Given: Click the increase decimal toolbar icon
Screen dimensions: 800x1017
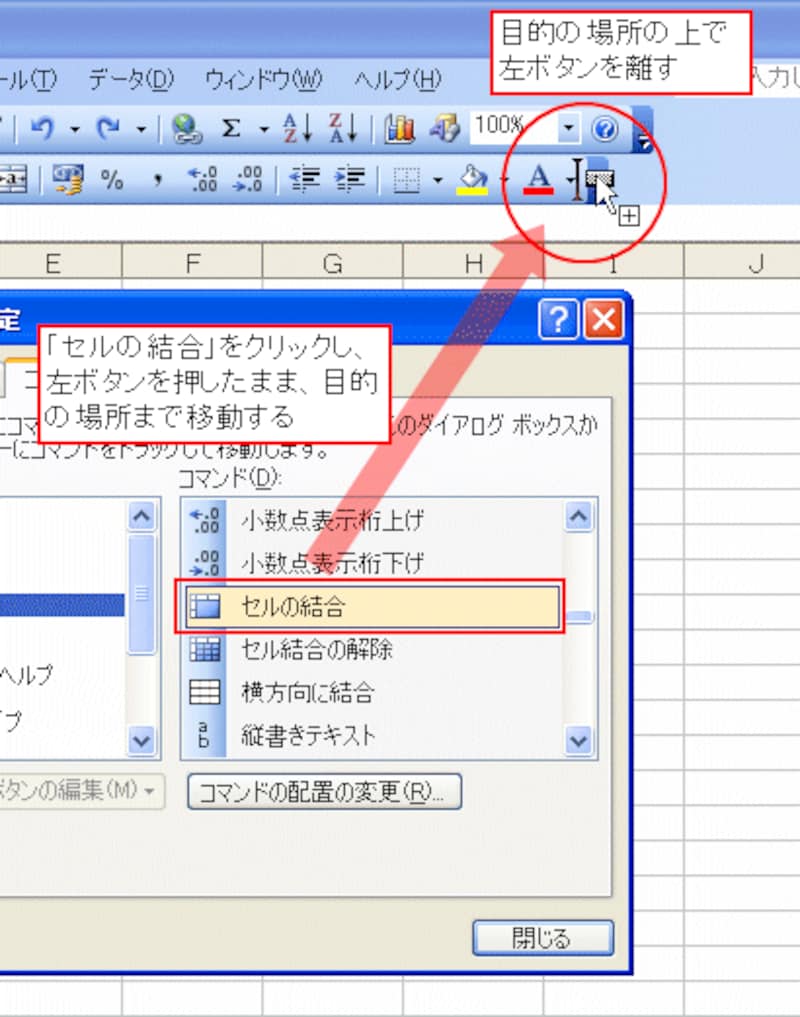Looking at the screenshot, I should 203,179.
